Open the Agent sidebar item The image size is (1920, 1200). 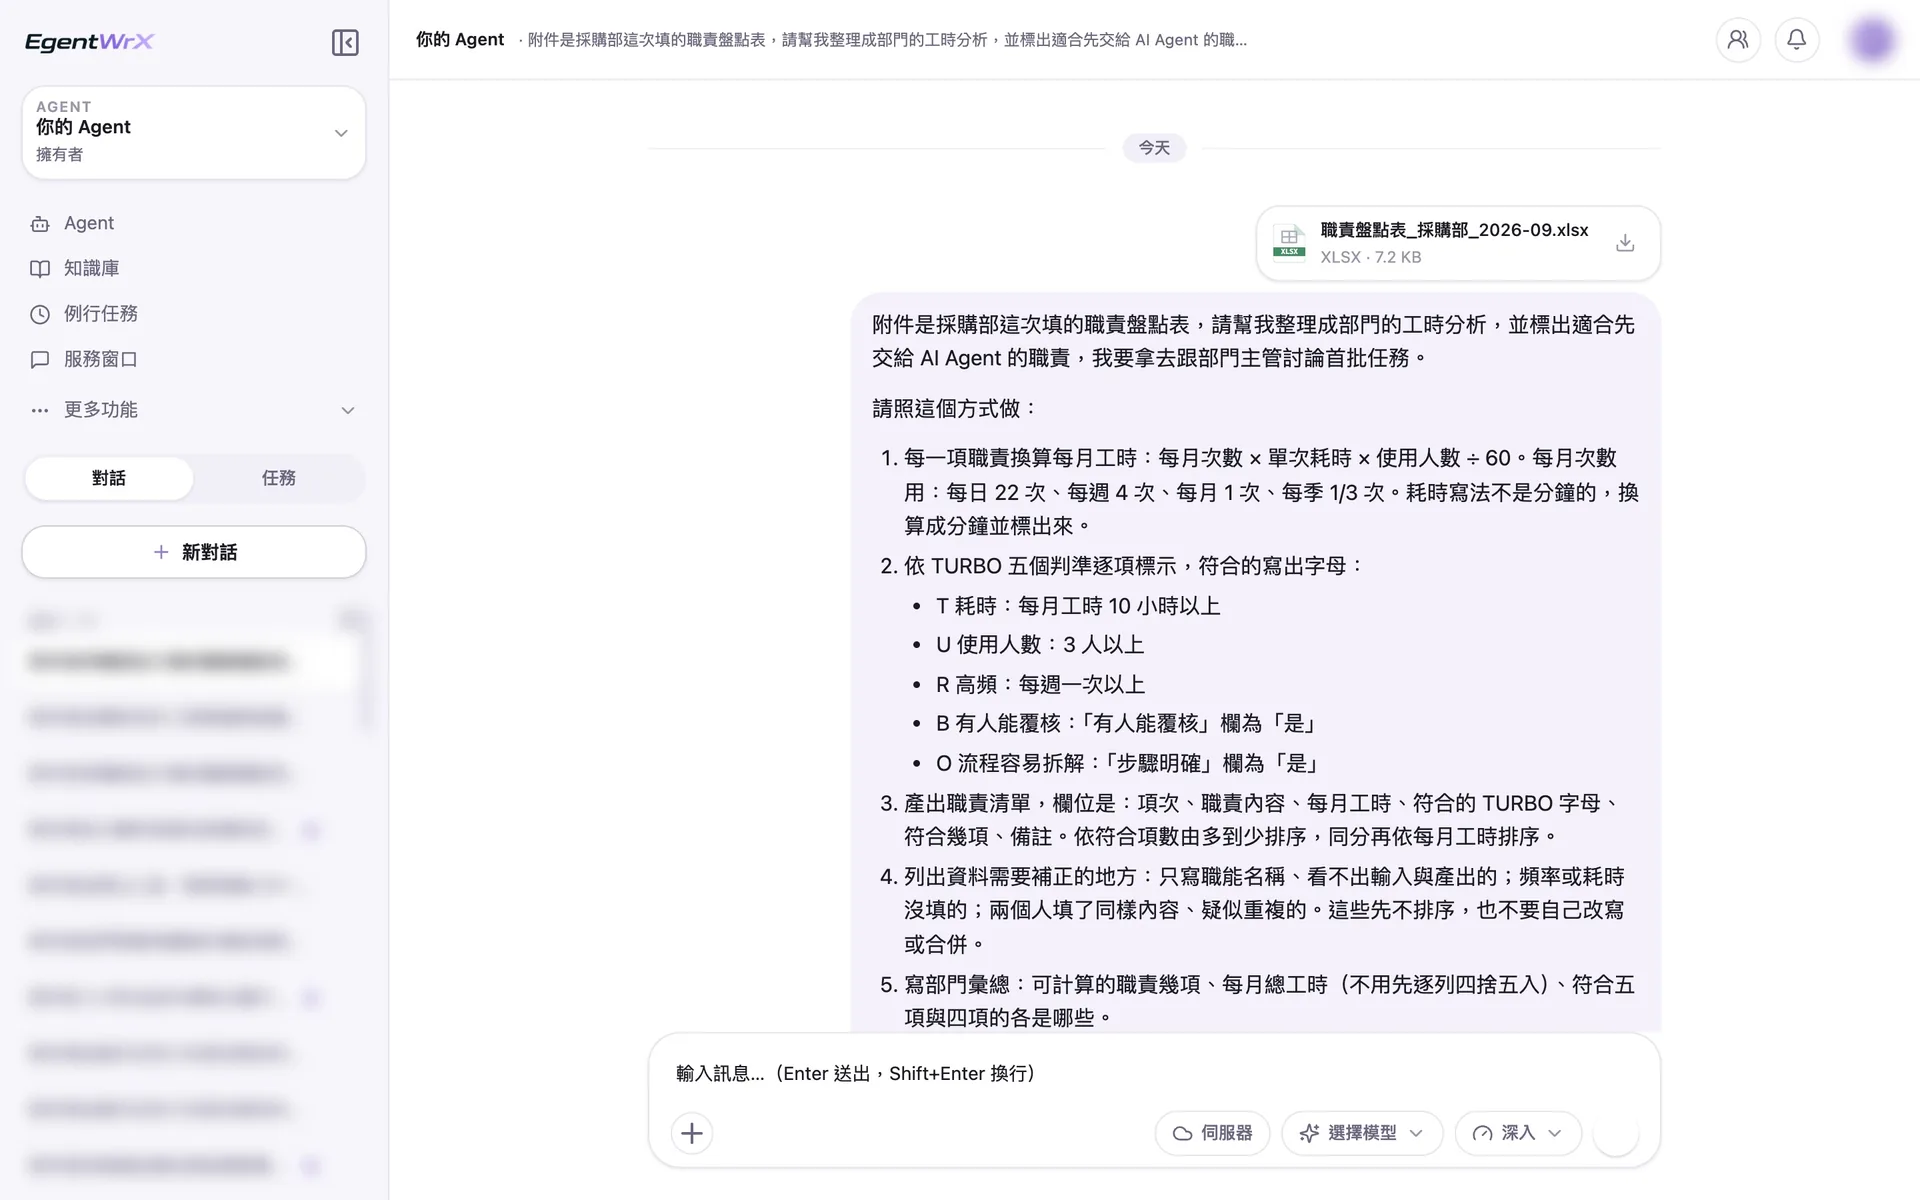pyautogui.click(x=194, y=223)
